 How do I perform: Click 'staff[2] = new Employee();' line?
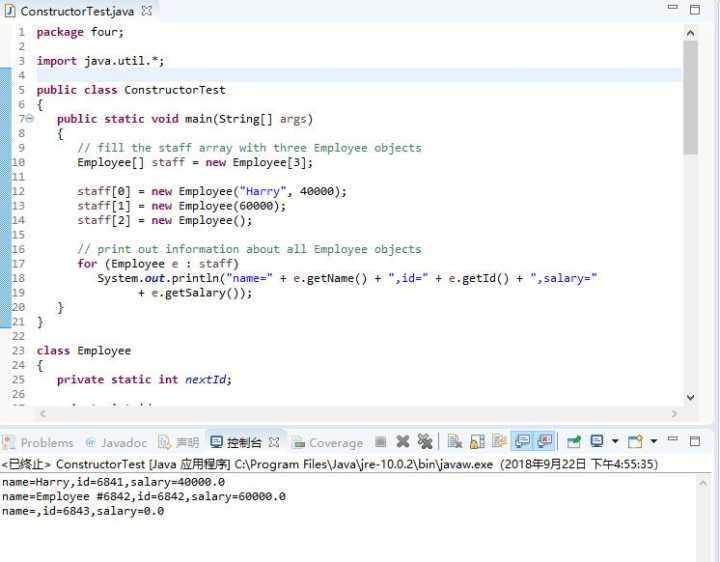tap(165, 220)
